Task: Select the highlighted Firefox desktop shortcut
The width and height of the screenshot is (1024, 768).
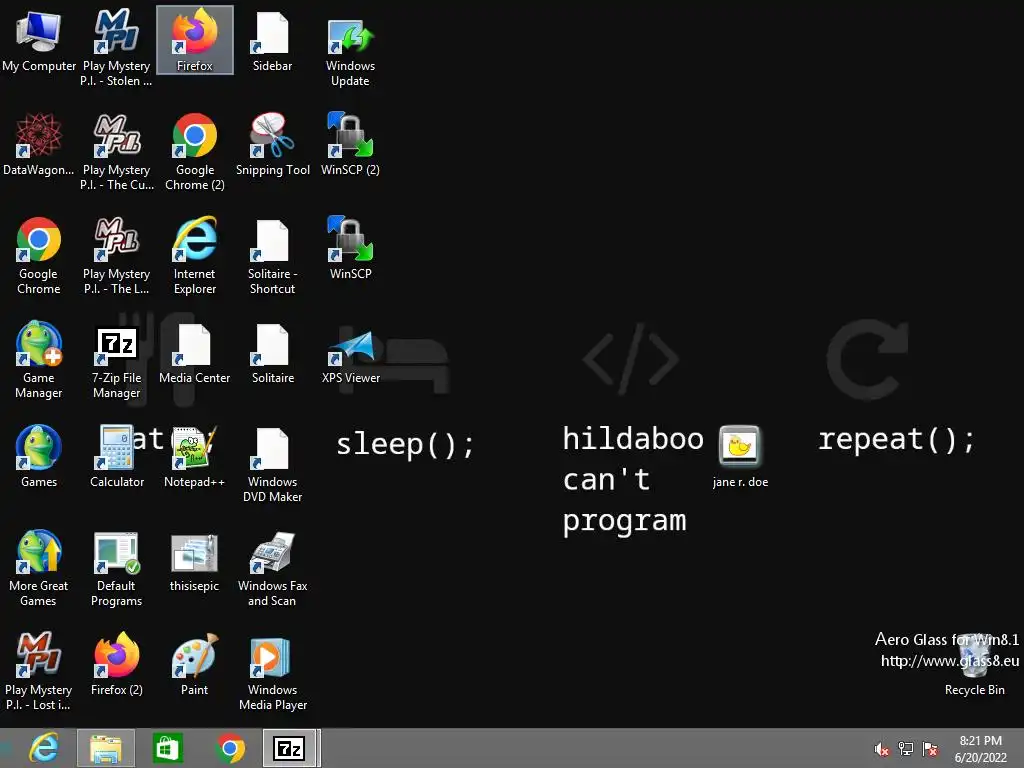Action: coord(195,40)
